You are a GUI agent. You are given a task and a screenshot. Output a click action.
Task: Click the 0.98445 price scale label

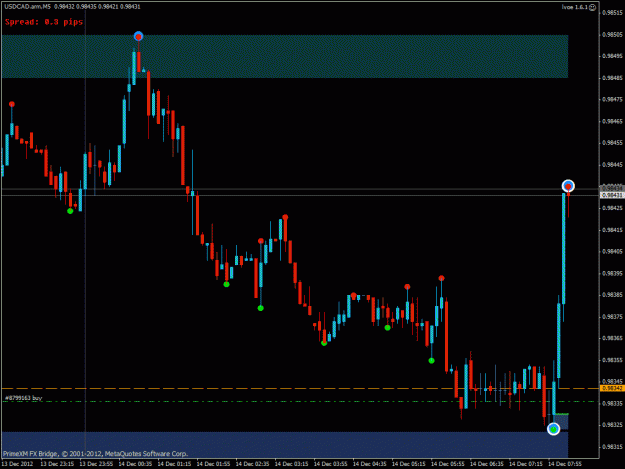[613, 165]
